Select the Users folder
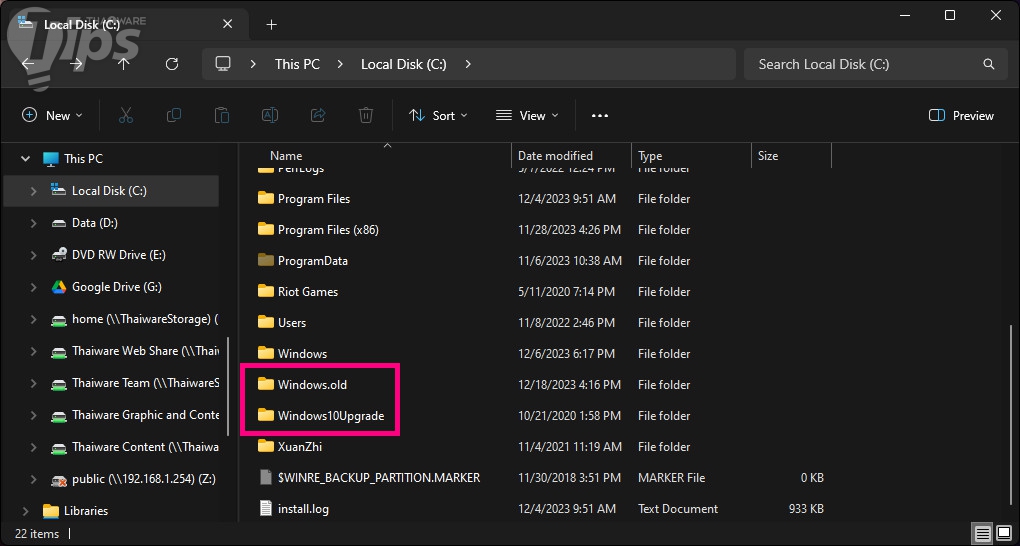Screen dimensions: 1020x546 click(291, 323)
